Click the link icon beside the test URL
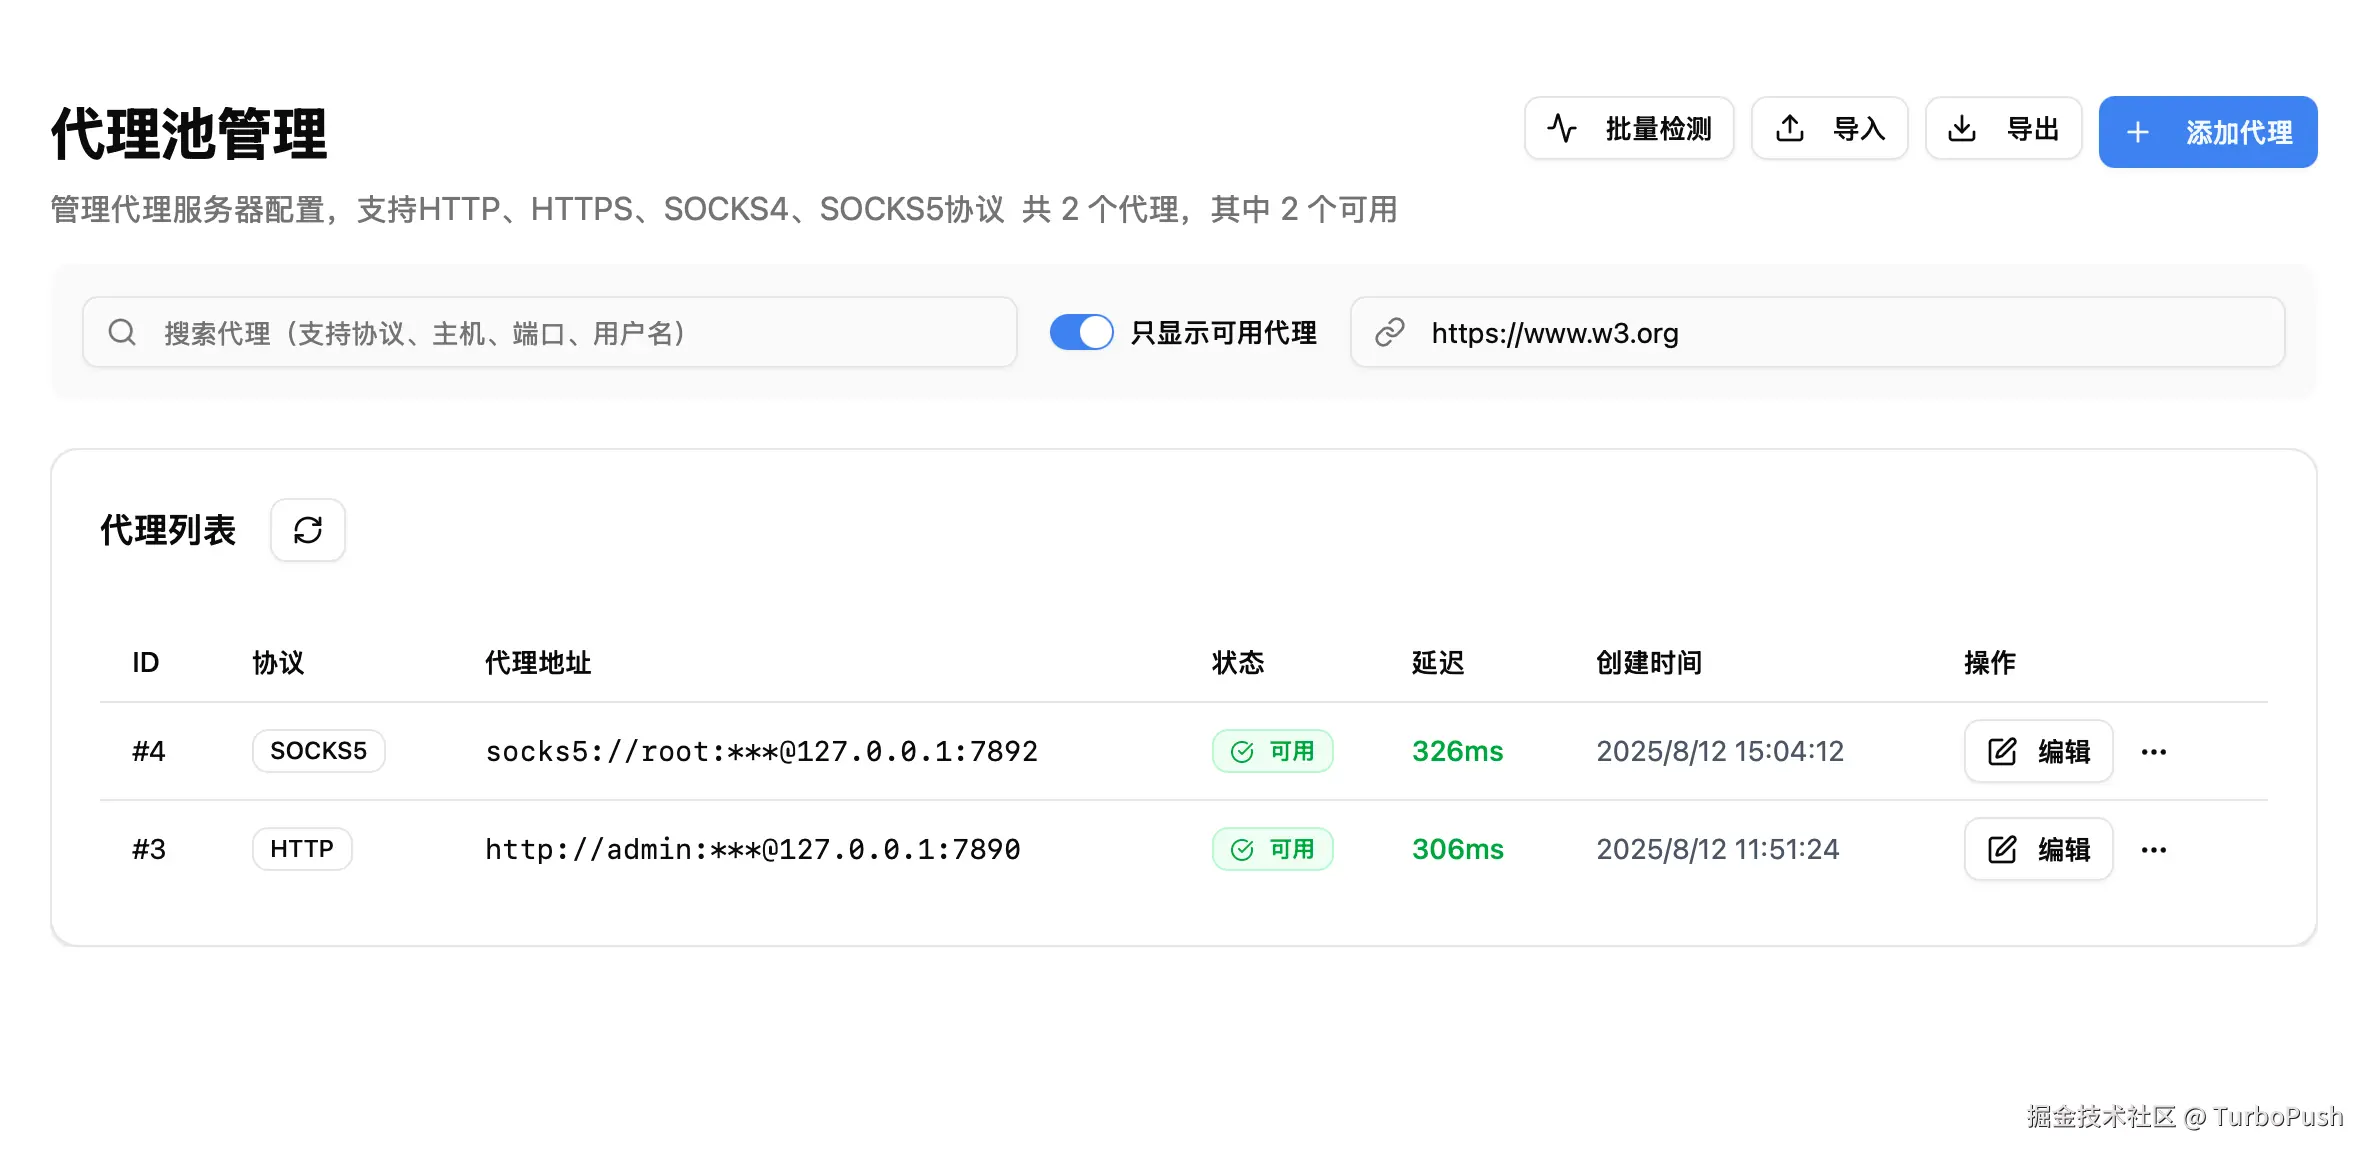 click(1390, 332)
